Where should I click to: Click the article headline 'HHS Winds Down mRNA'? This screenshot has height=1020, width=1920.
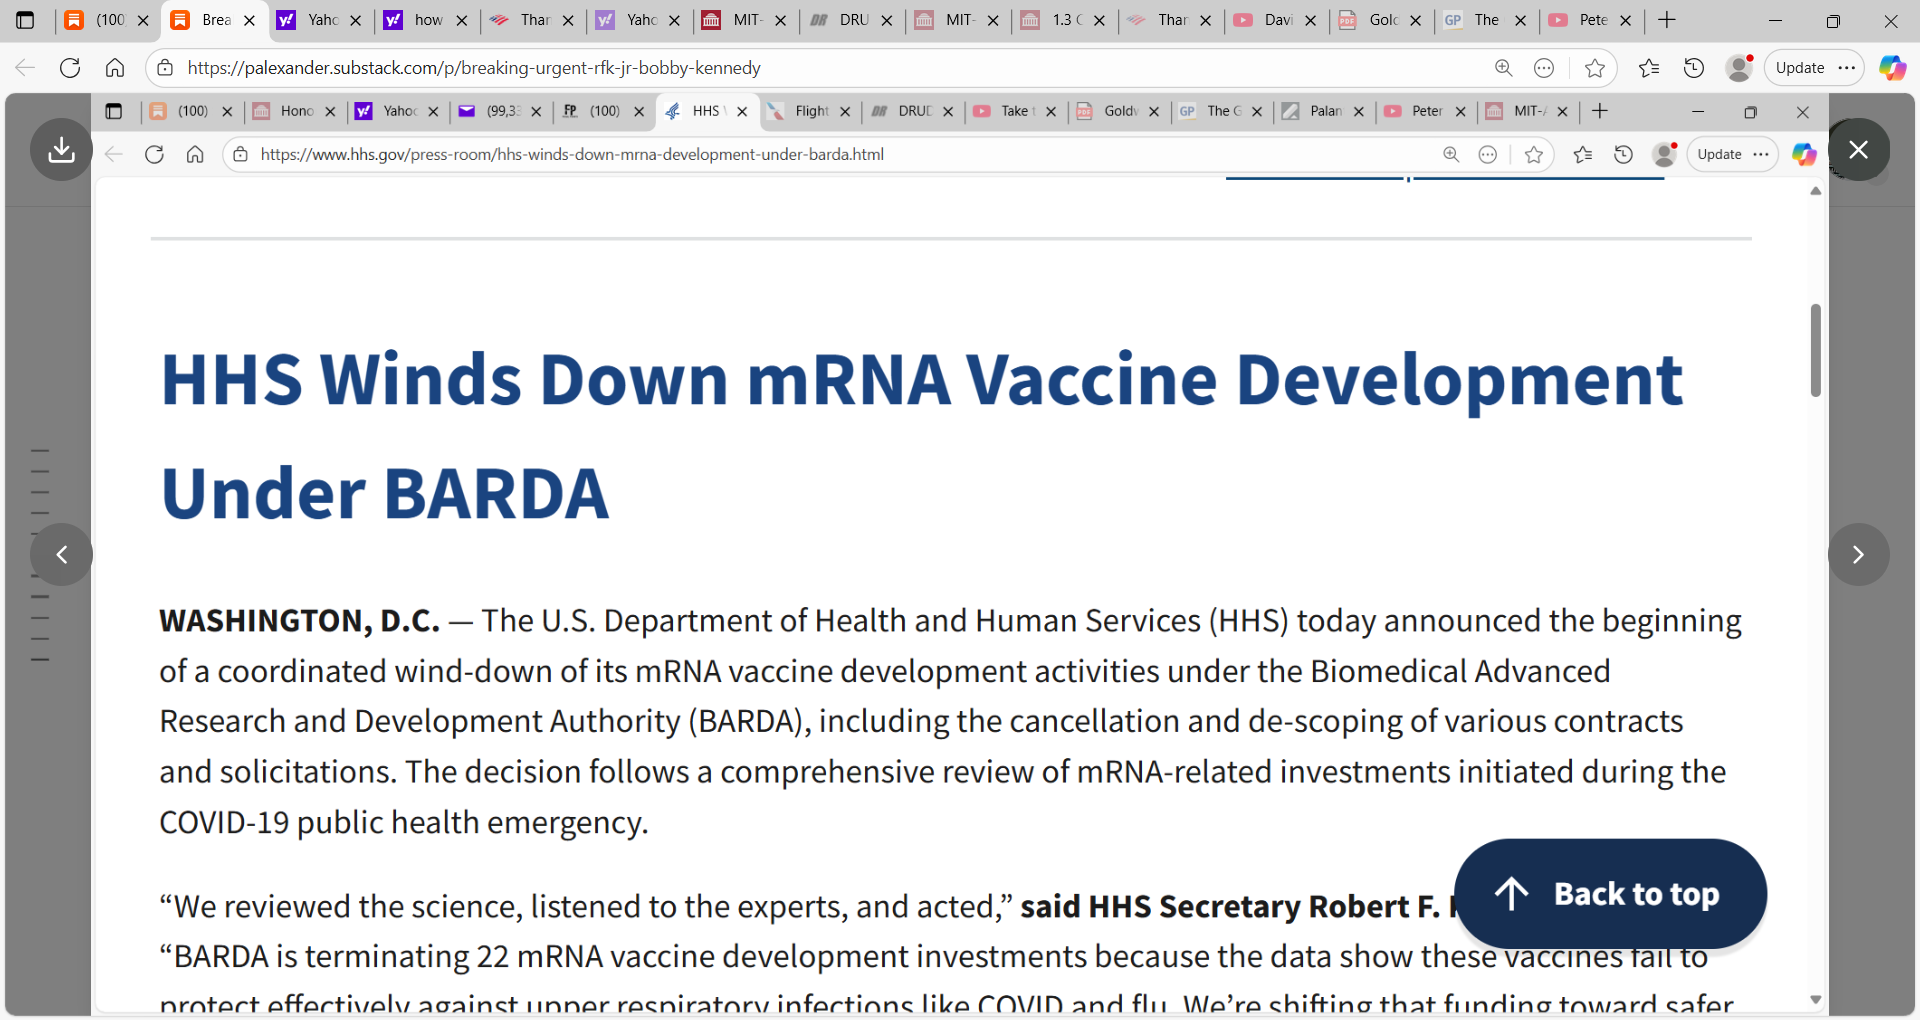922,437
